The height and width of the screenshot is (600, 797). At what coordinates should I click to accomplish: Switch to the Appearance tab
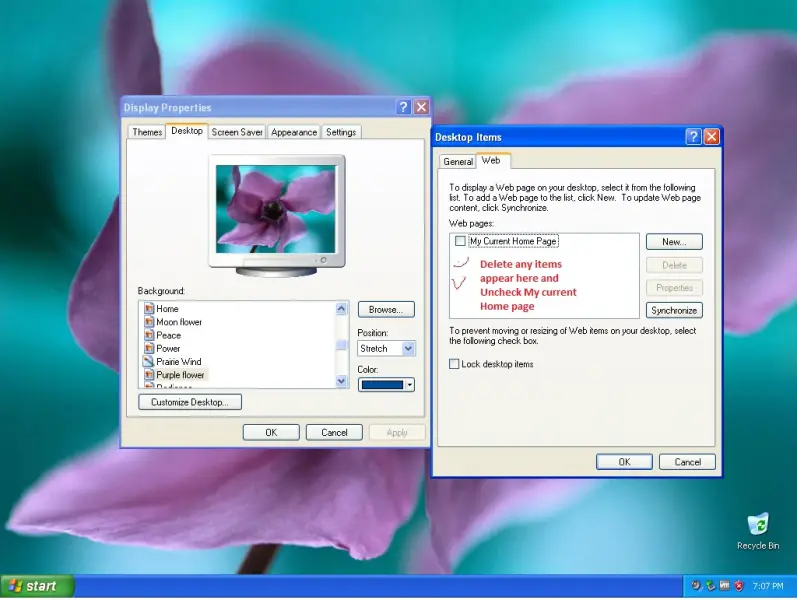coord(294,132)
